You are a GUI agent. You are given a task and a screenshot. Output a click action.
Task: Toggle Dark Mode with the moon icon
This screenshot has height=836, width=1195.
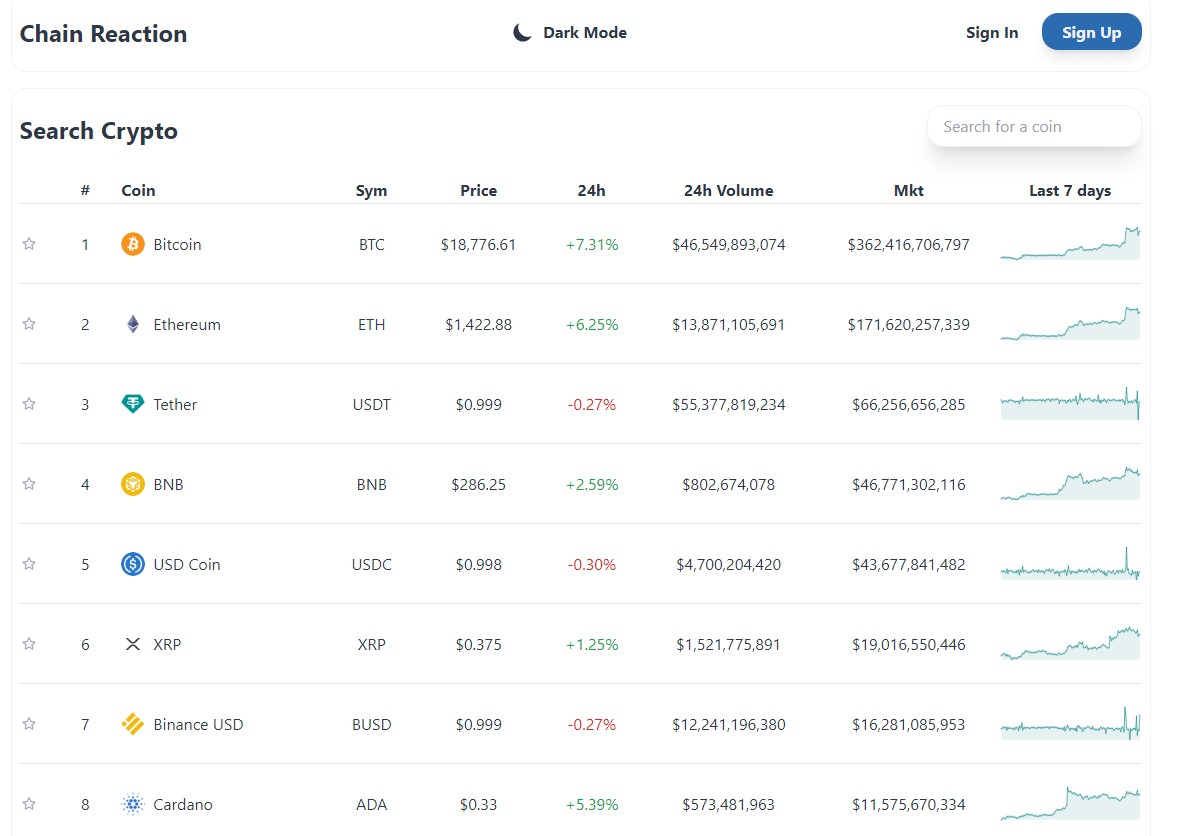tap(521, 31)
